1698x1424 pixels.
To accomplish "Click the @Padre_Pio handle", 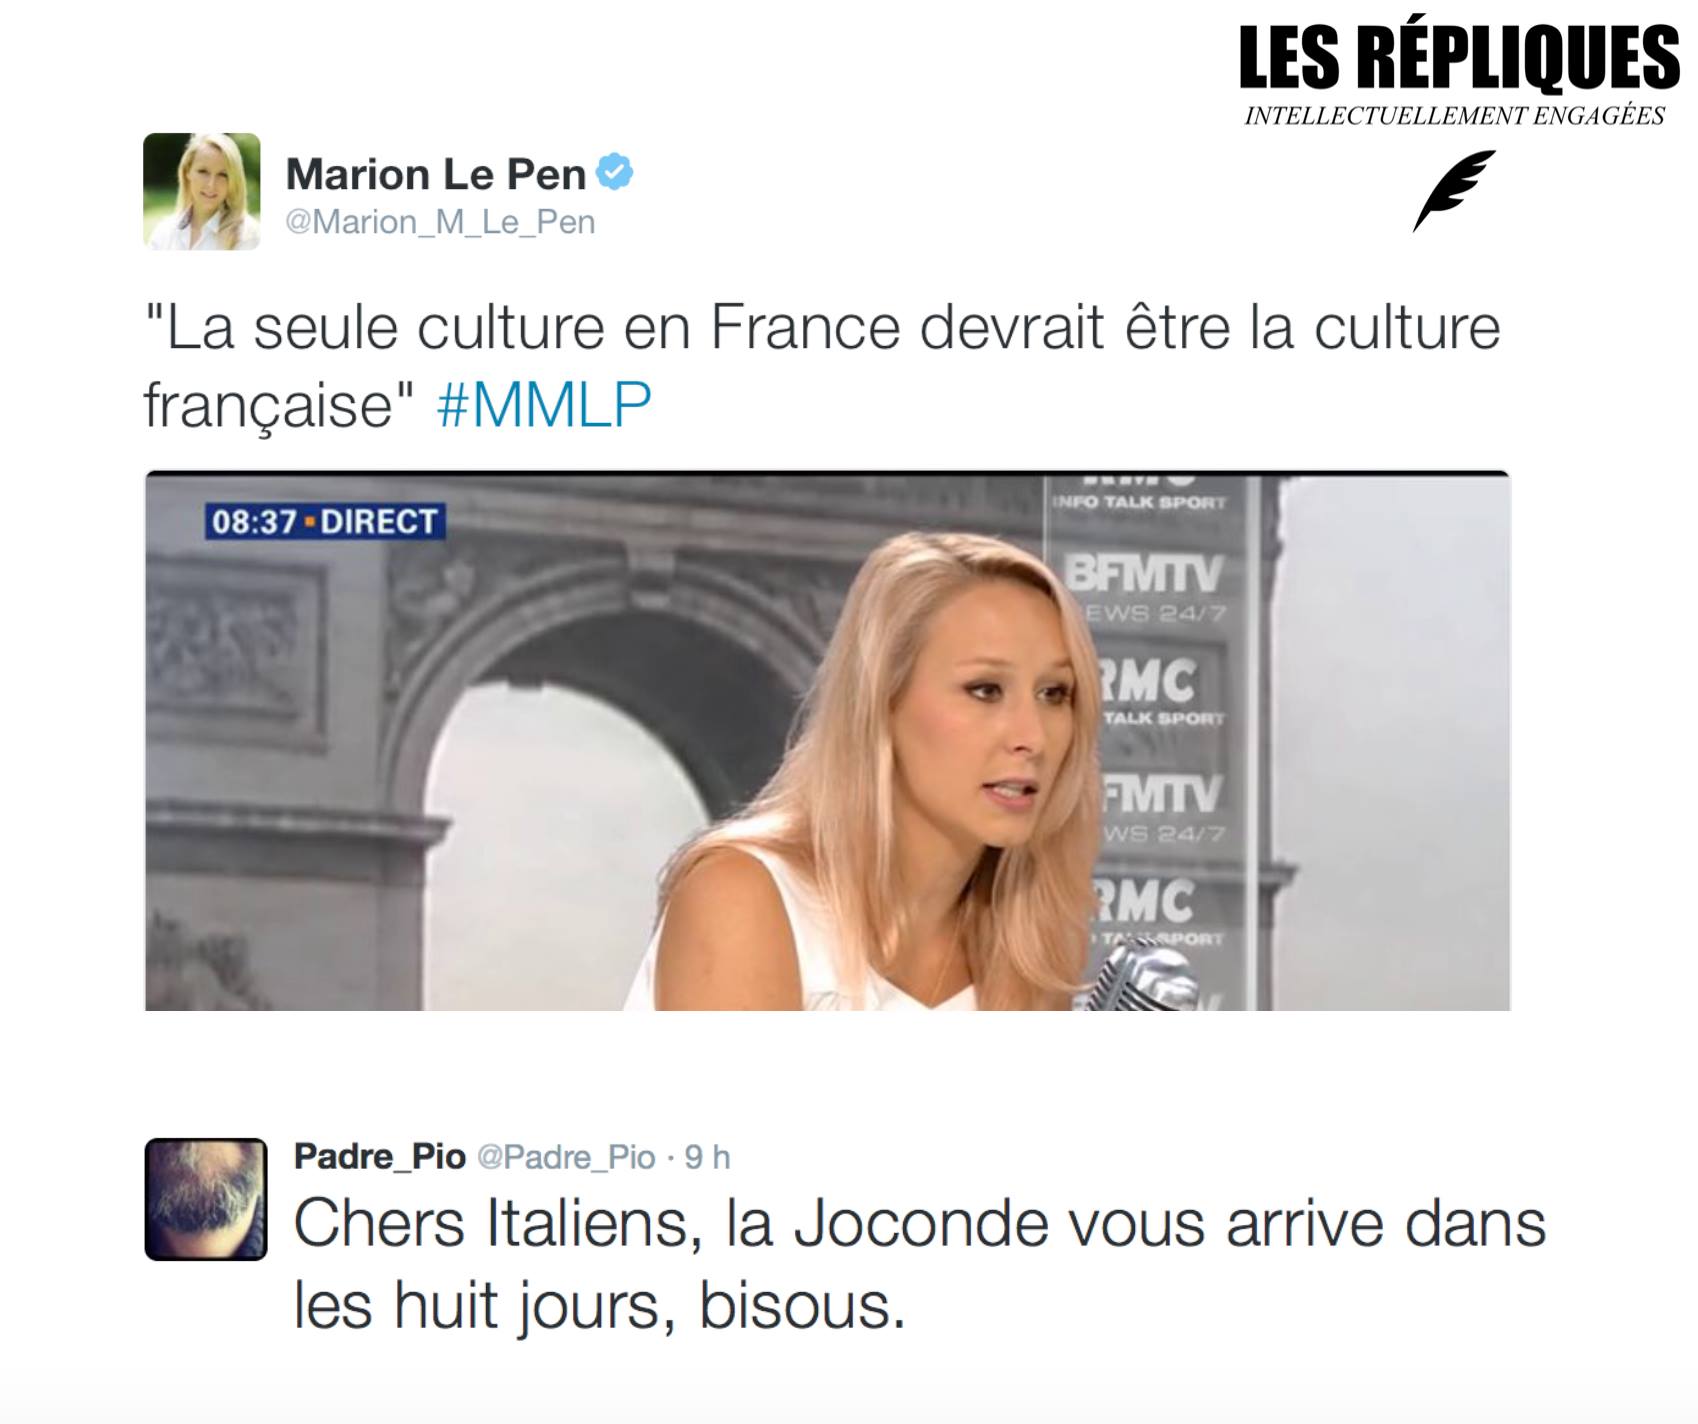I will pyautogui.click(x=566, y=1158).
